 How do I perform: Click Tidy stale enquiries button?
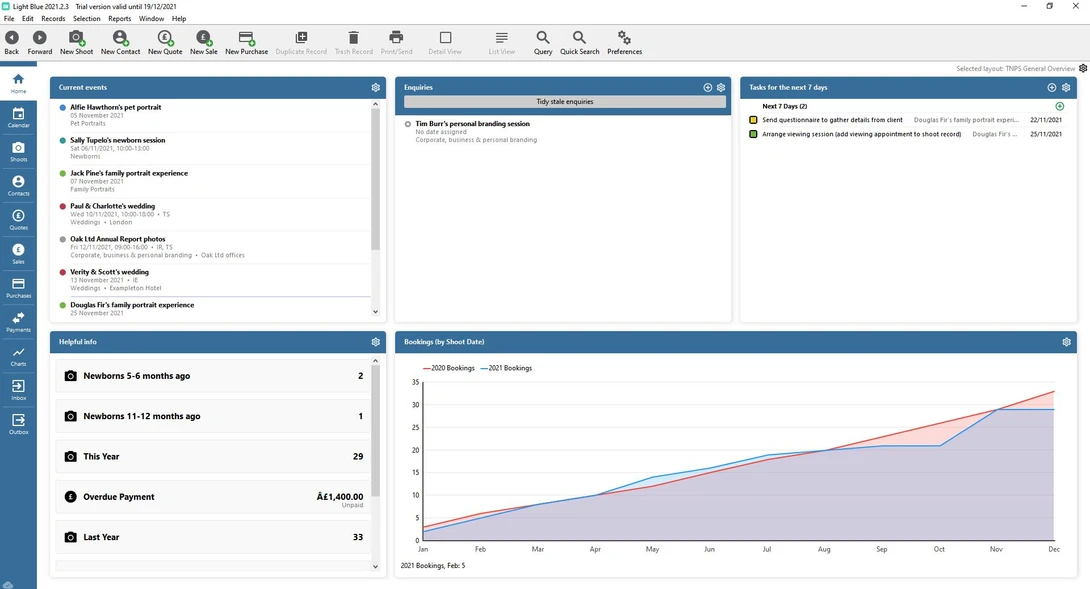click(x=564, y=102)
